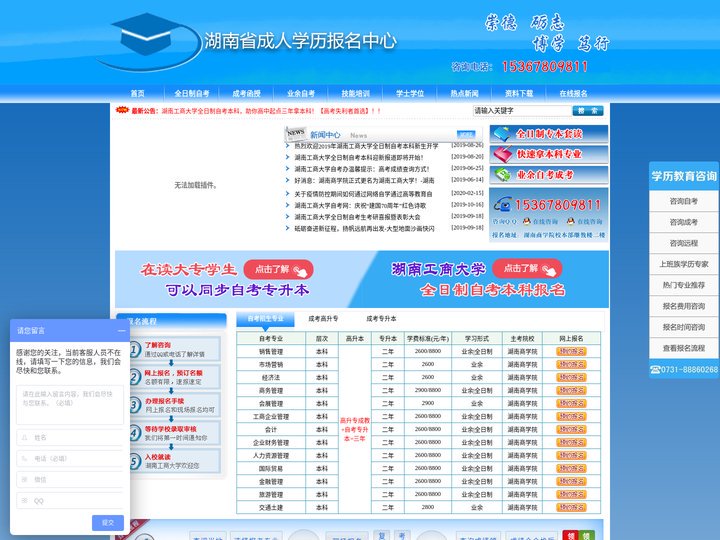Open 技能培训 navigation item
This screenshot has width=720, height=540.
pos(355,94)
